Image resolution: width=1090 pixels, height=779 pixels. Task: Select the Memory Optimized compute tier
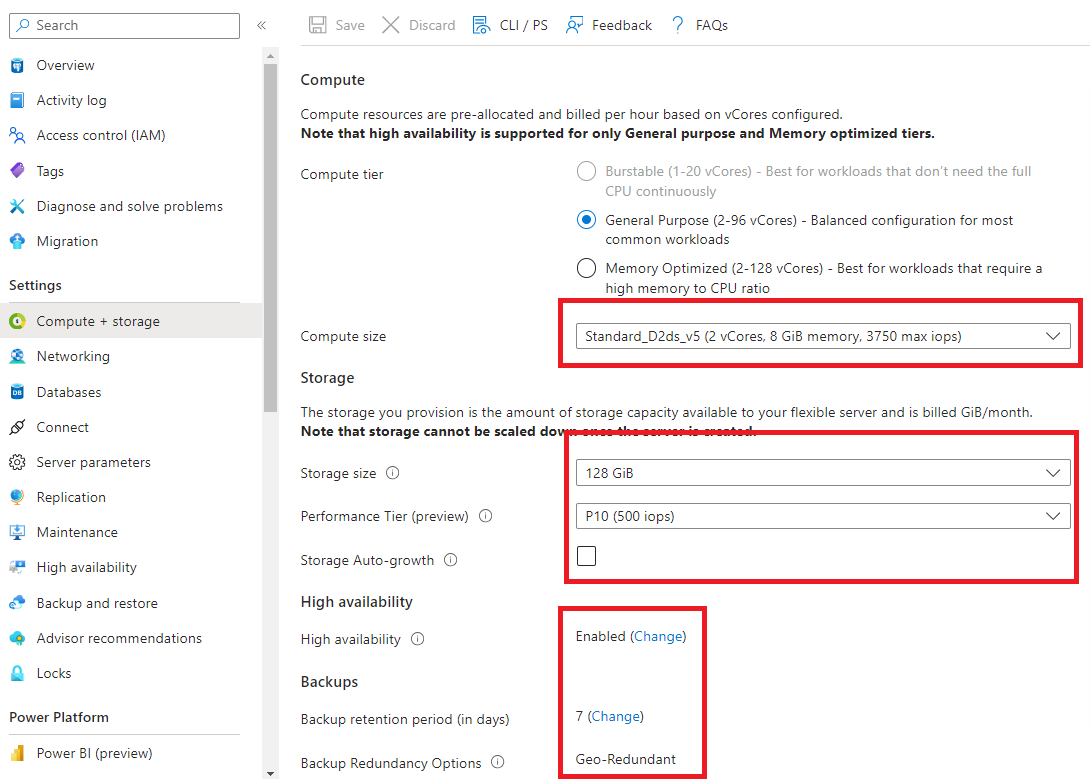pyautogui.click(x=586, y=268)
